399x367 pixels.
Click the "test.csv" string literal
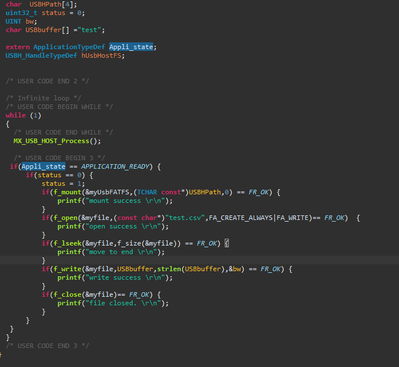[186, 218]
